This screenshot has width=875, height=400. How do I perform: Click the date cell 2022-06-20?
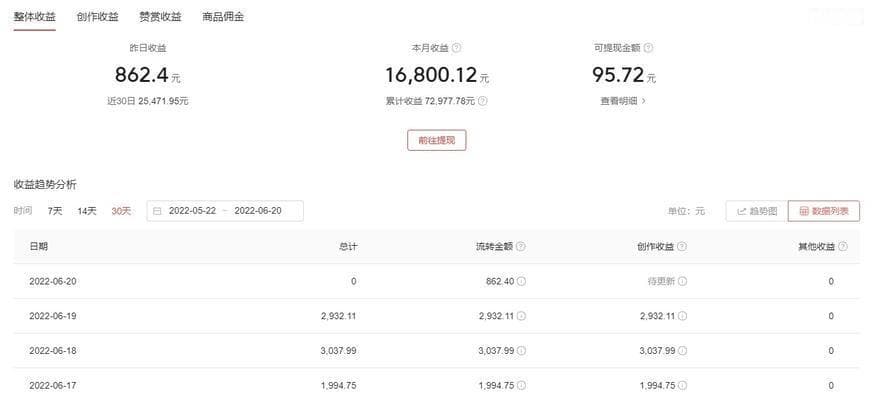[53, 281]
